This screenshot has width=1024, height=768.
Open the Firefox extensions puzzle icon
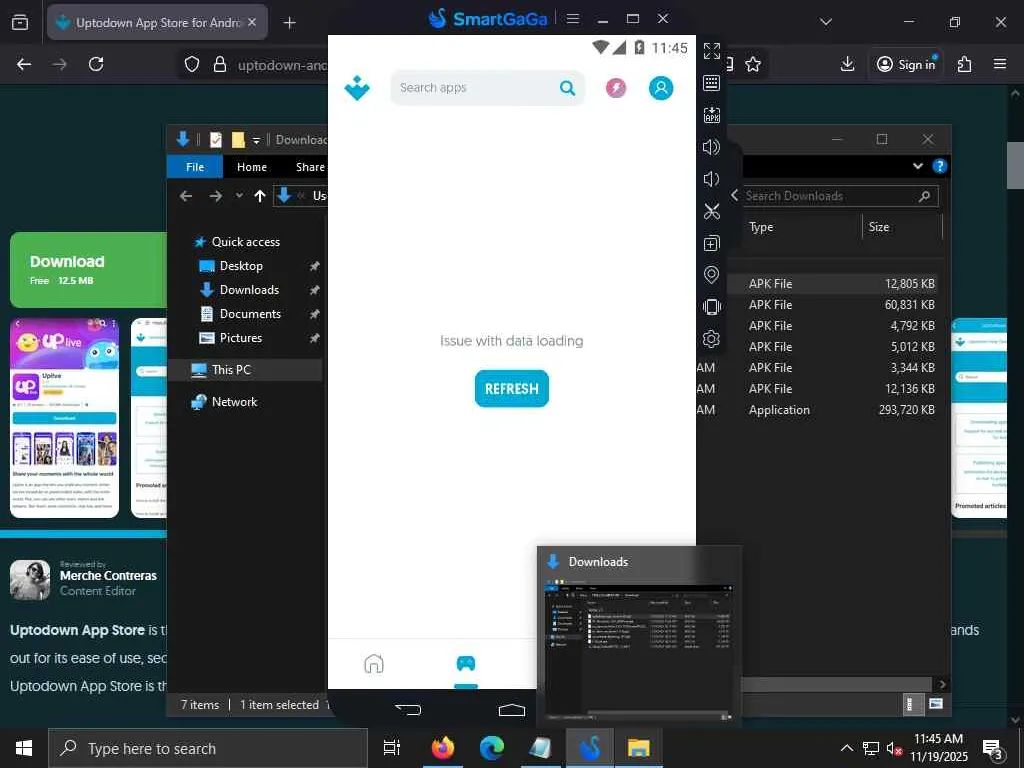964,64
